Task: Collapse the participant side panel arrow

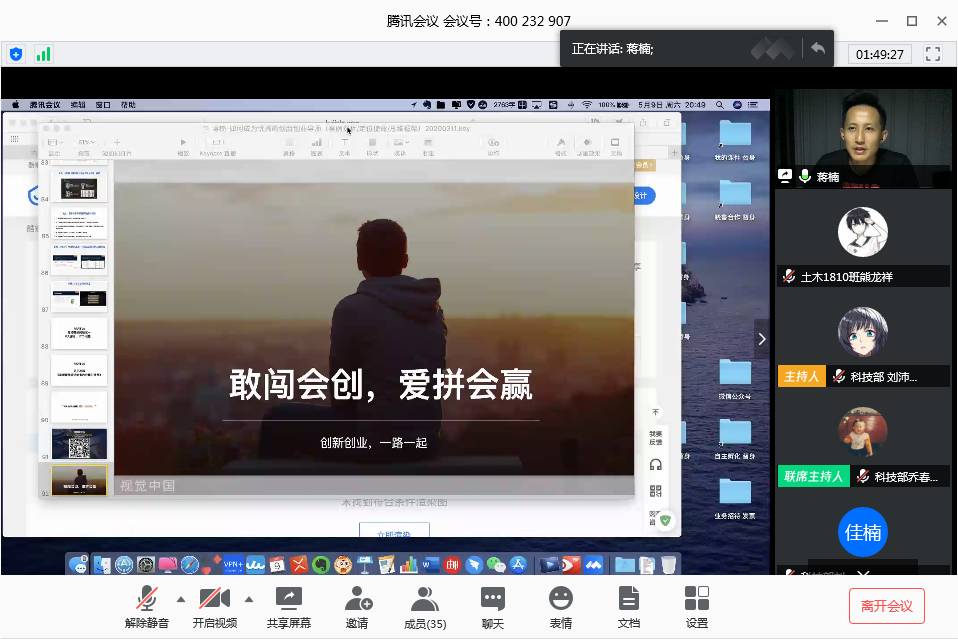Action: (x=762, y=339)
